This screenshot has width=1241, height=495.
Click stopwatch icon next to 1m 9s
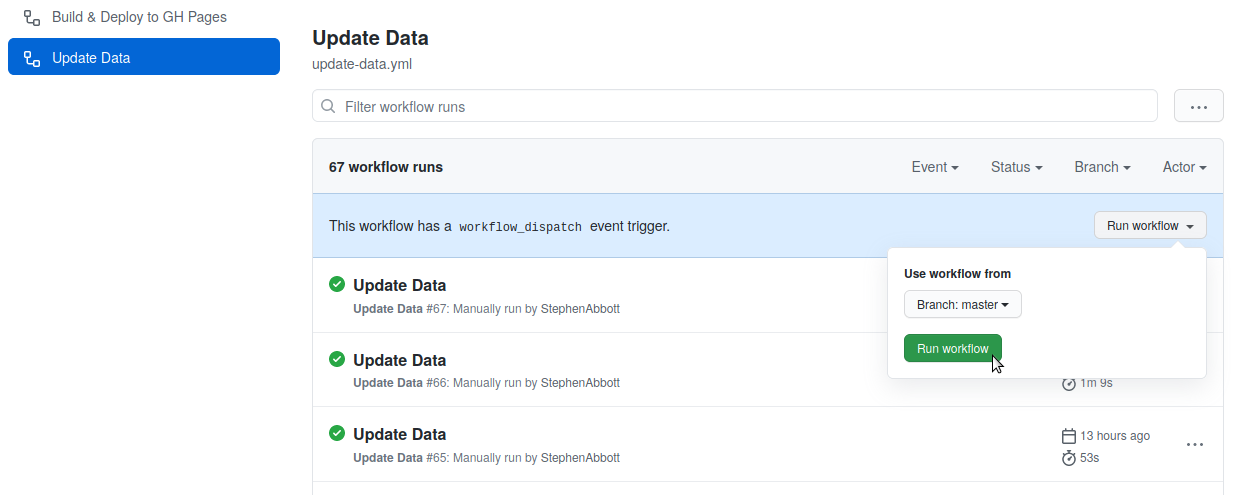coord(1068,383)
